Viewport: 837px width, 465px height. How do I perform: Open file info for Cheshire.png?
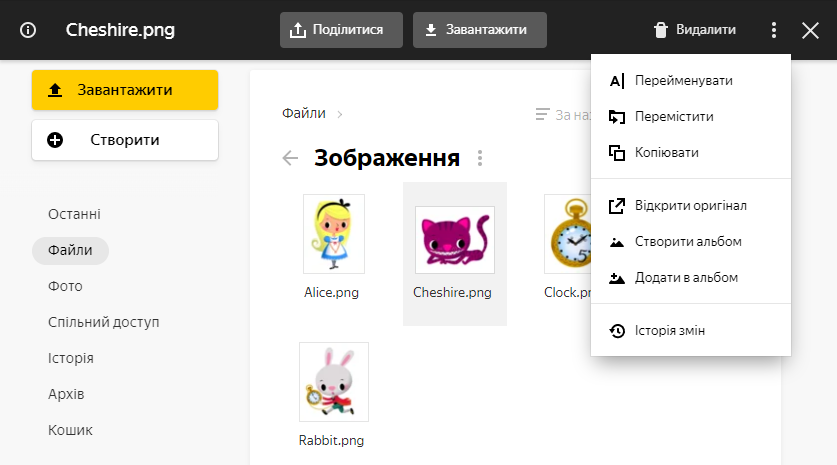click(28, 30)
